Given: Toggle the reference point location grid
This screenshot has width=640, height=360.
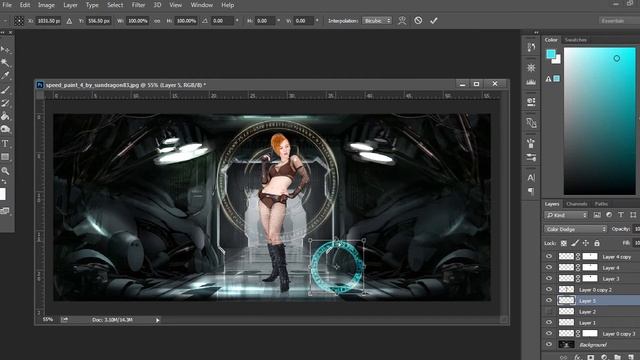Looking at the screenshot, I should tap(19, 21).
